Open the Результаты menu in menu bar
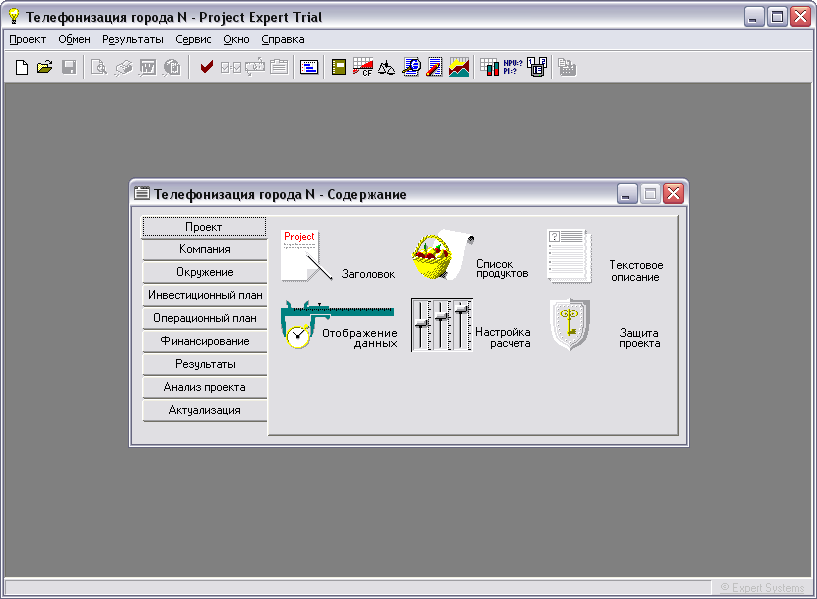The width and height of the screenshot is (817, 599). (133, 39)
